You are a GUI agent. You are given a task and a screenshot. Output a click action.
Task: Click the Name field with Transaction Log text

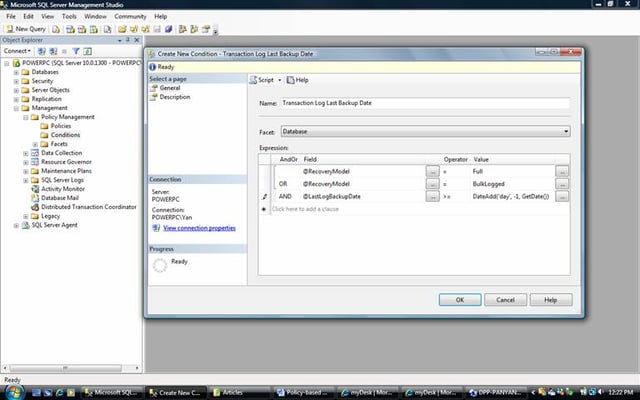click(424, 103)
